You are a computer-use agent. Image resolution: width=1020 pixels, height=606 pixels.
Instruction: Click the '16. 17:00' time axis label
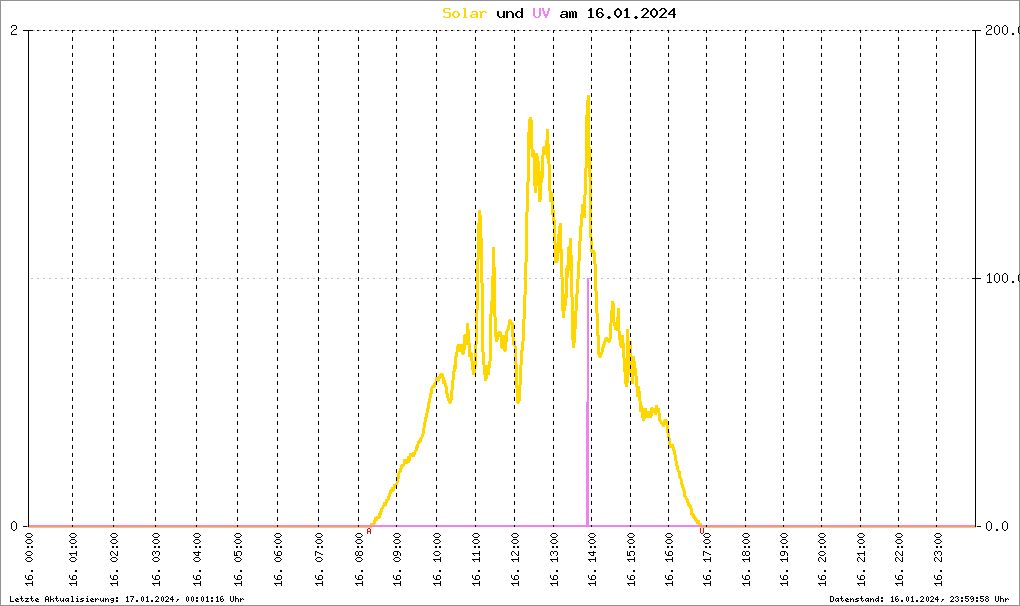click(707, 560)
